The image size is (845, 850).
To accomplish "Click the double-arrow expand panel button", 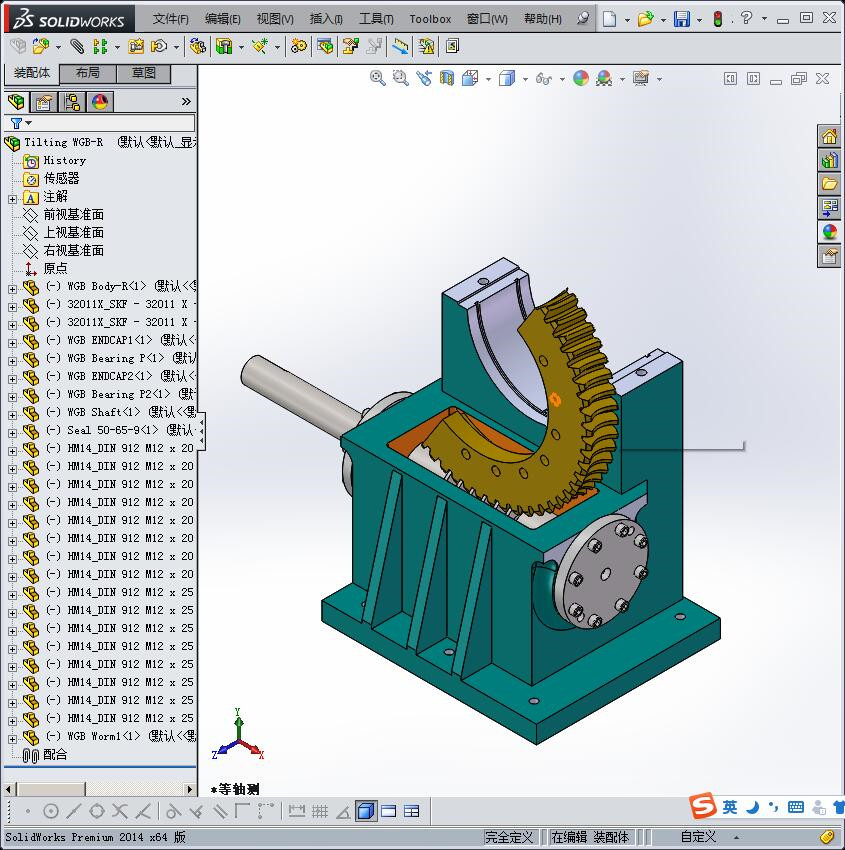I will 186,101.
